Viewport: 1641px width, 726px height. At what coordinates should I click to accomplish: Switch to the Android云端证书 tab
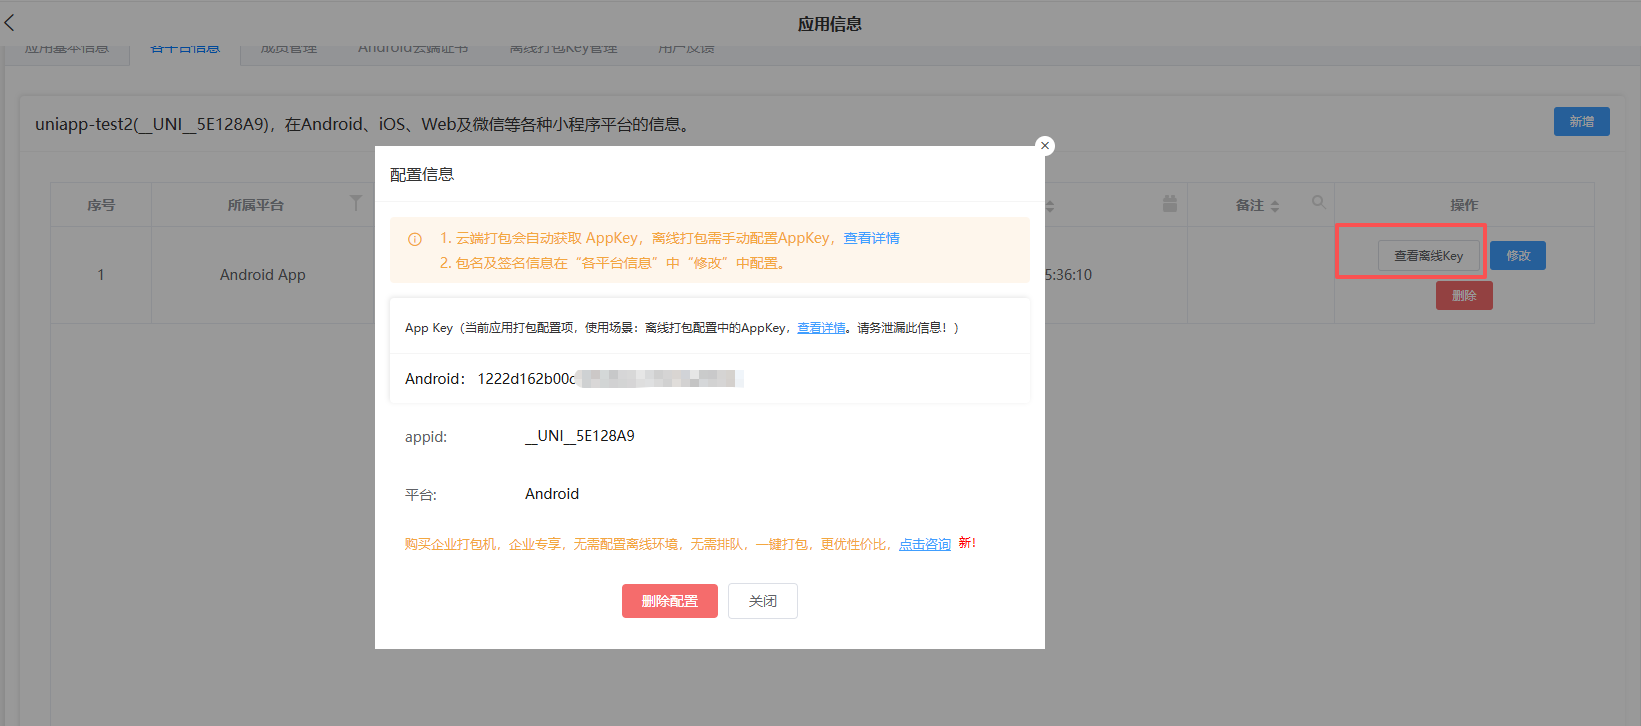click(413, 48)
